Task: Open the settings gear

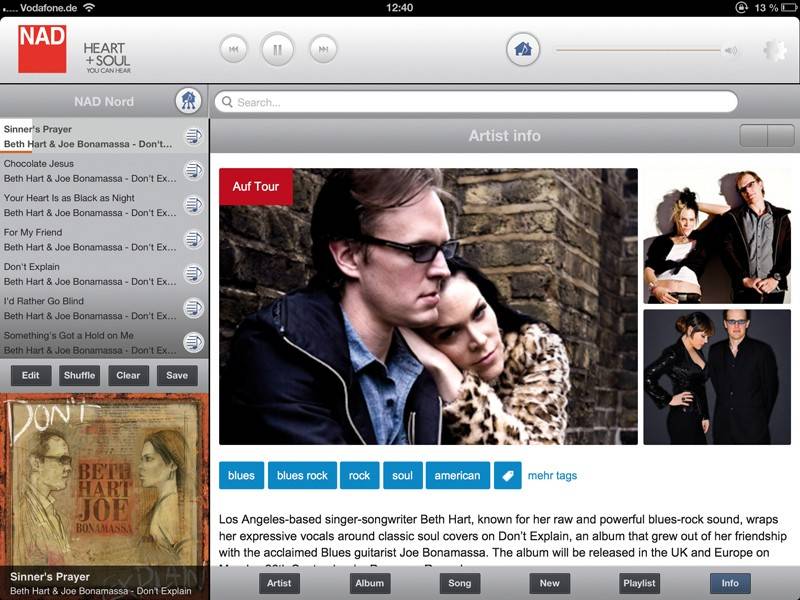Action: (x=775, y=51)
